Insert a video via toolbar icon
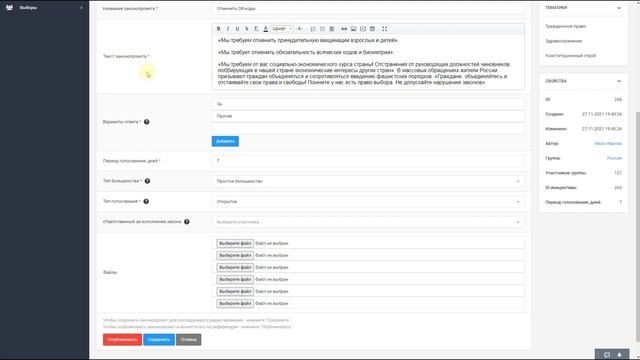 363,29
